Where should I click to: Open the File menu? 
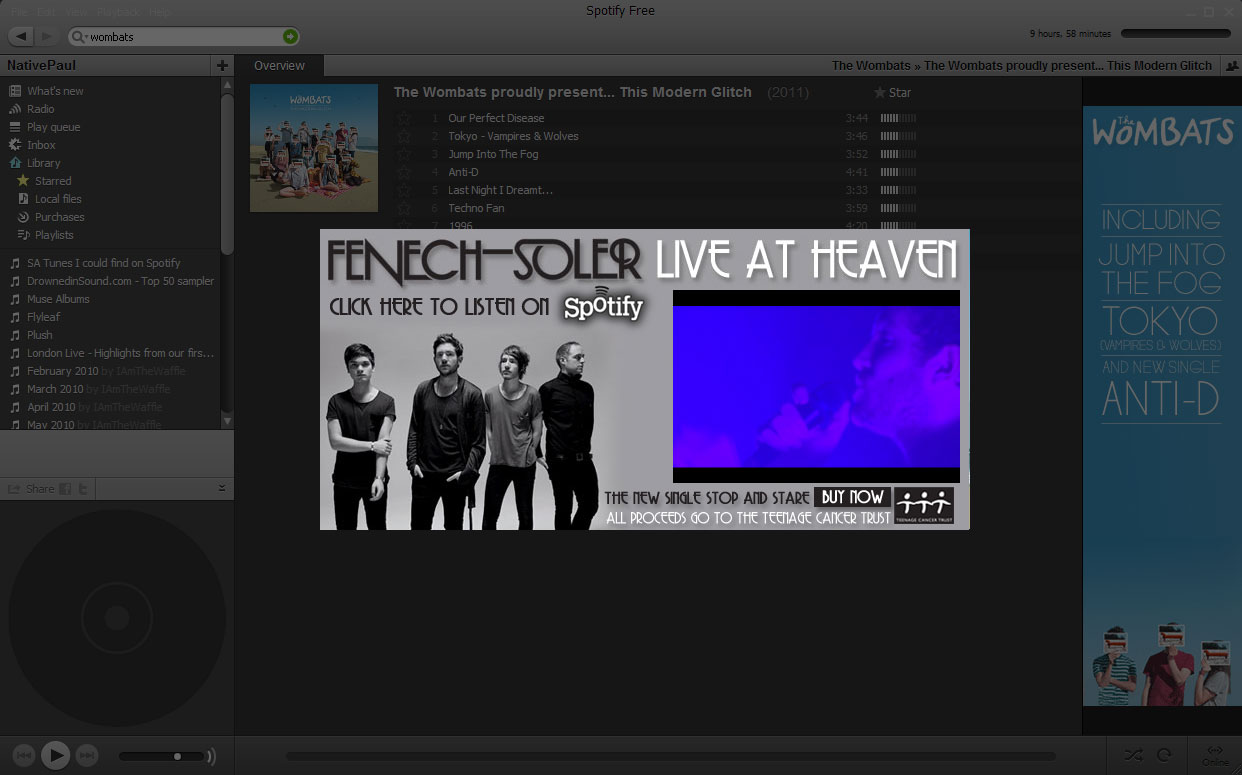pyautogui.click(x=19, y=12)
